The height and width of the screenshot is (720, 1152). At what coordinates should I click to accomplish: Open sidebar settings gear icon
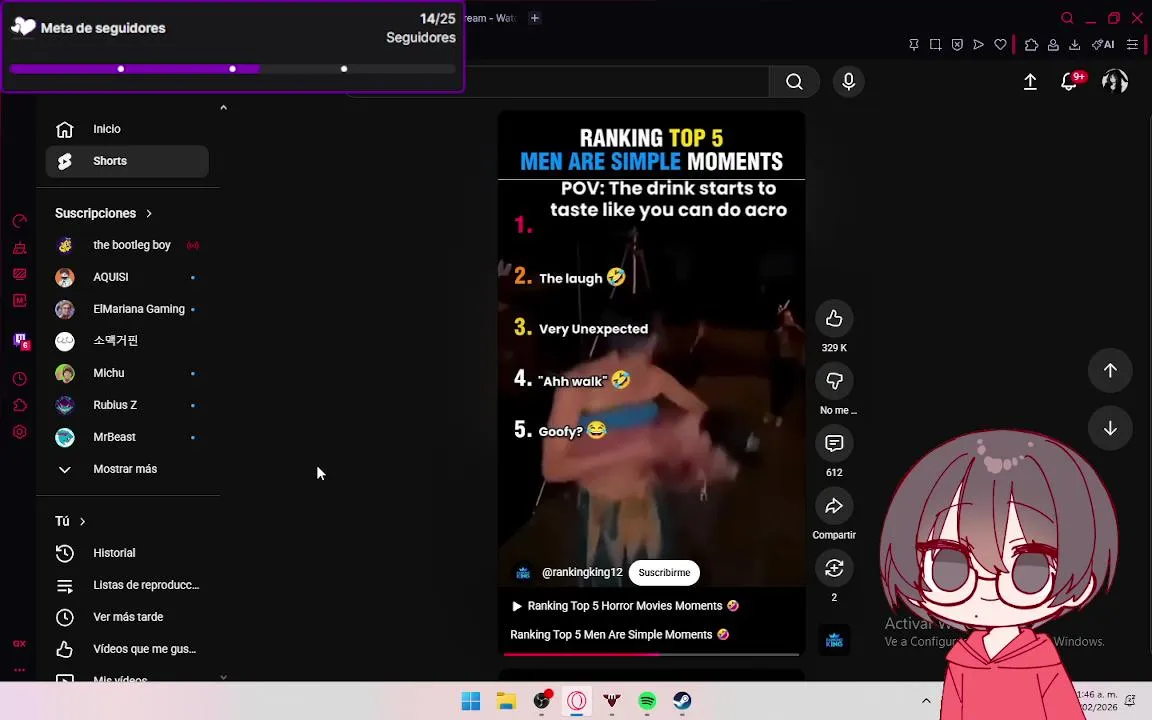click(x=20, y=432)
